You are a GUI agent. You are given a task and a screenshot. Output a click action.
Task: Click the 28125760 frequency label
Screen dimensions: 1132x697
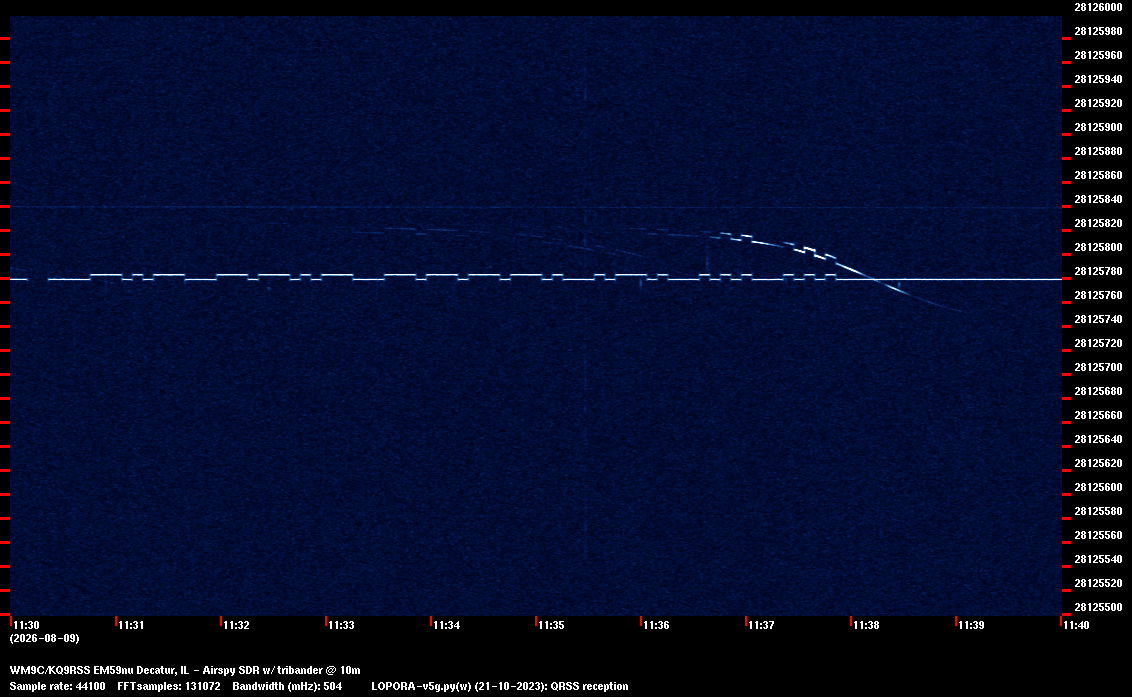[1098, 295]
